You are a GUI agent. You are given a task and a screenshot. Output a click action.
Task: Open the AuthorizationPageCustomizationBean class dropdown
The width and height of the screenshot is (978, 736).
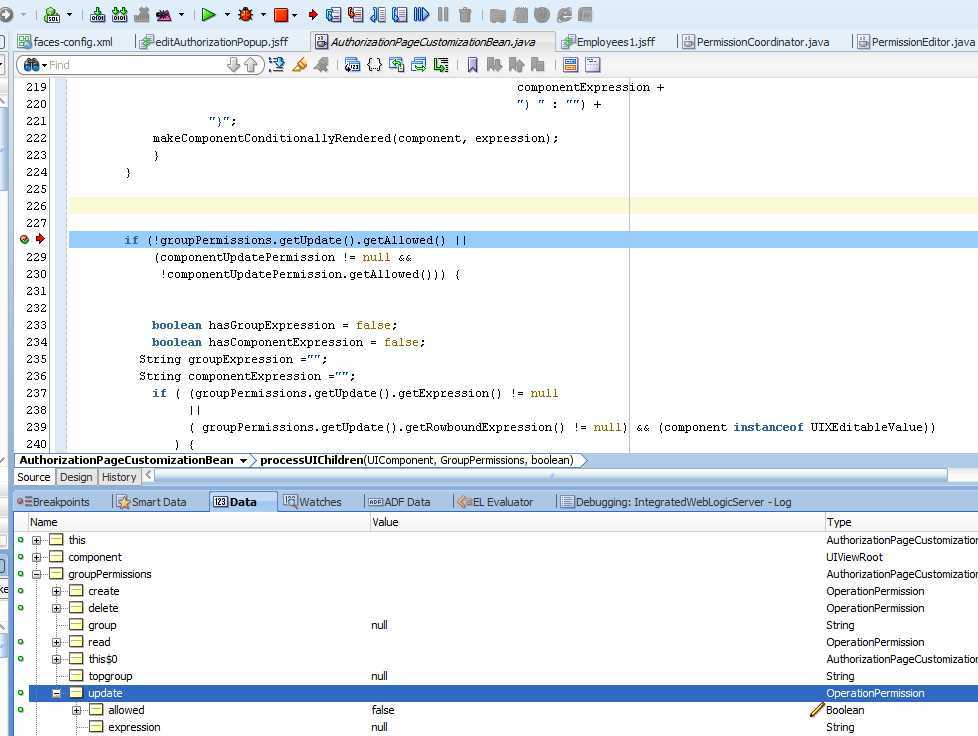point(243,461)
